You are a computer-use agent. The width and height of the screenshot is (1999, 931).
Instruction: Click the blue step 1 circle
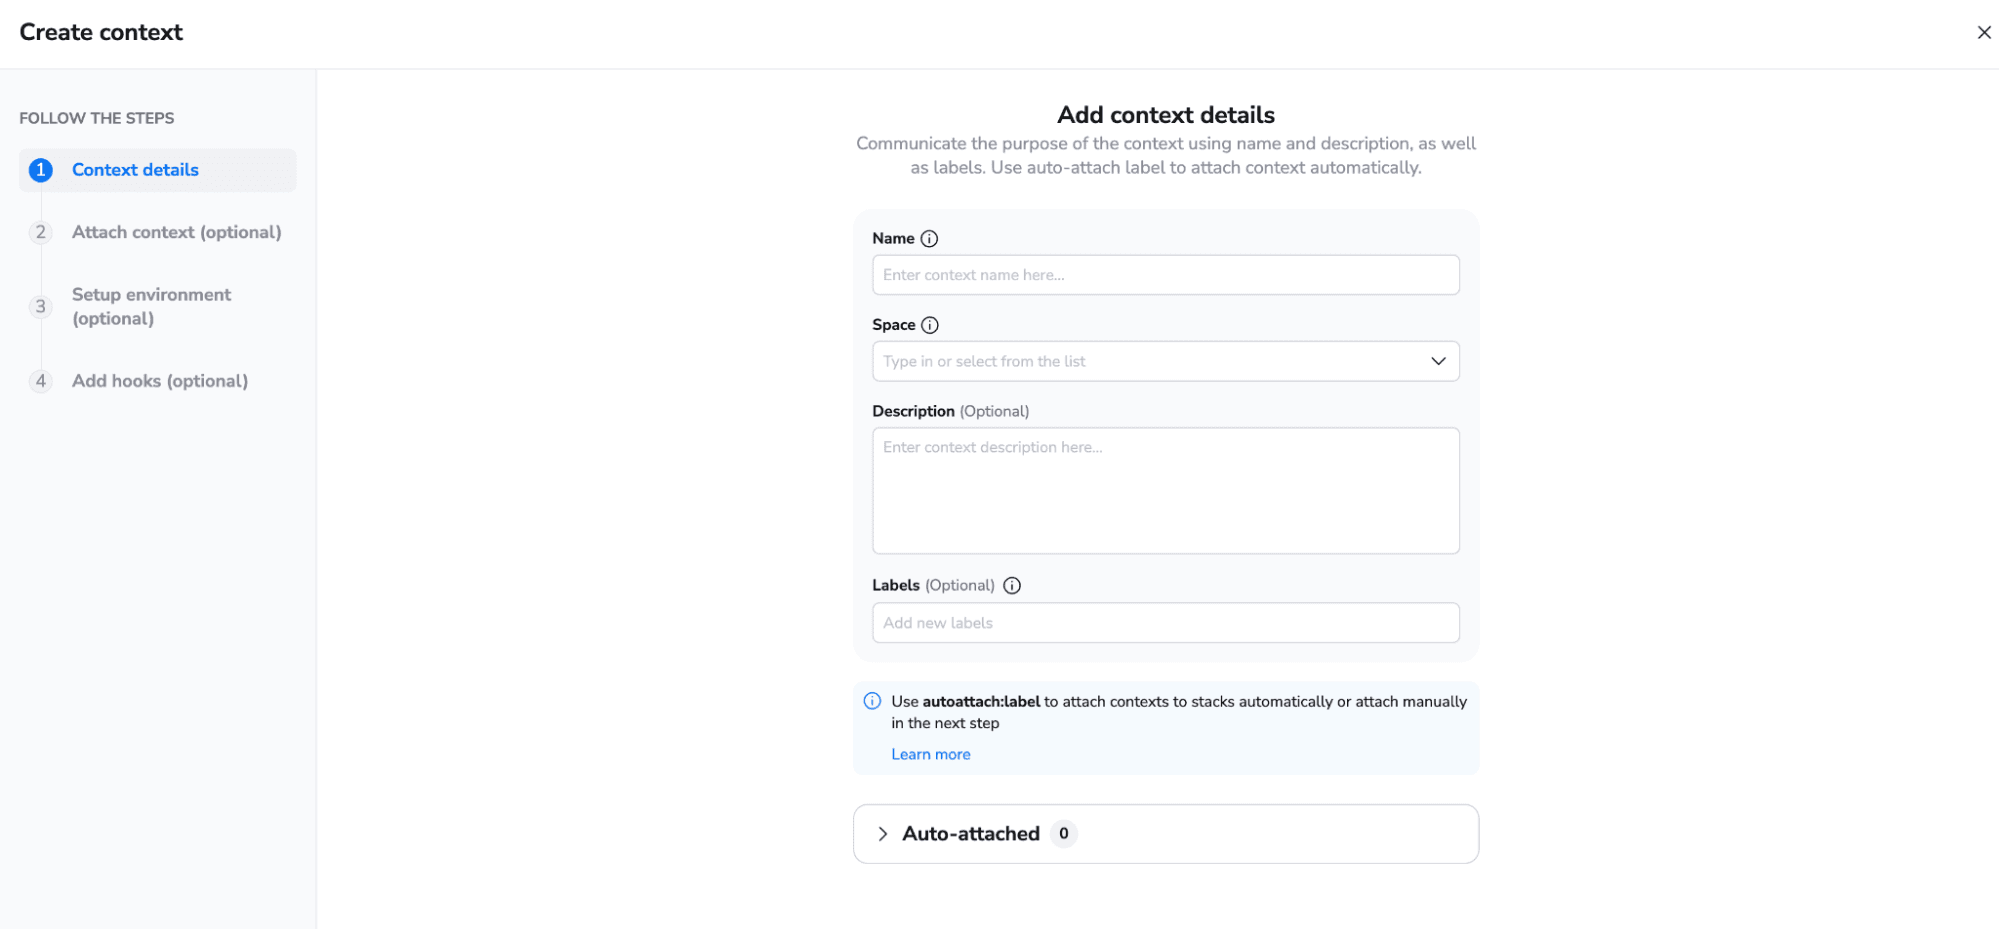click(40, 170)
